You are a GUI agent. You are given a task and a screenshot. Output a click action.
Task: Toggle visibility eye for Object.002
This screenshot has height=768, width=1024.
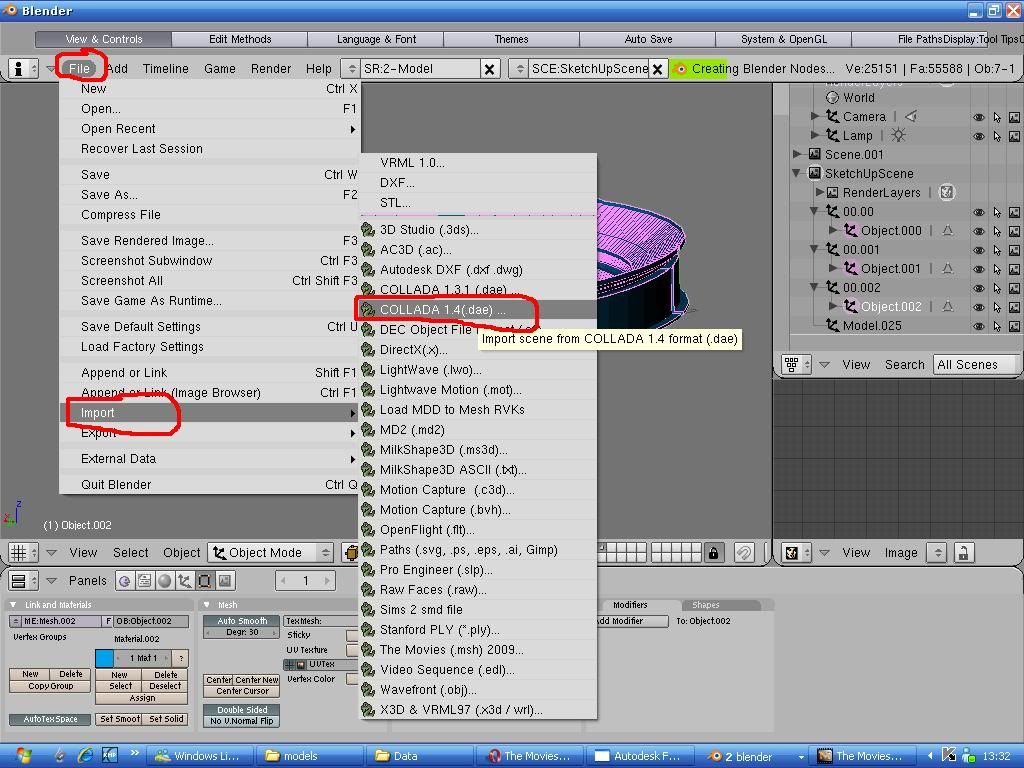pyautogui.click(x=979, y=307)
